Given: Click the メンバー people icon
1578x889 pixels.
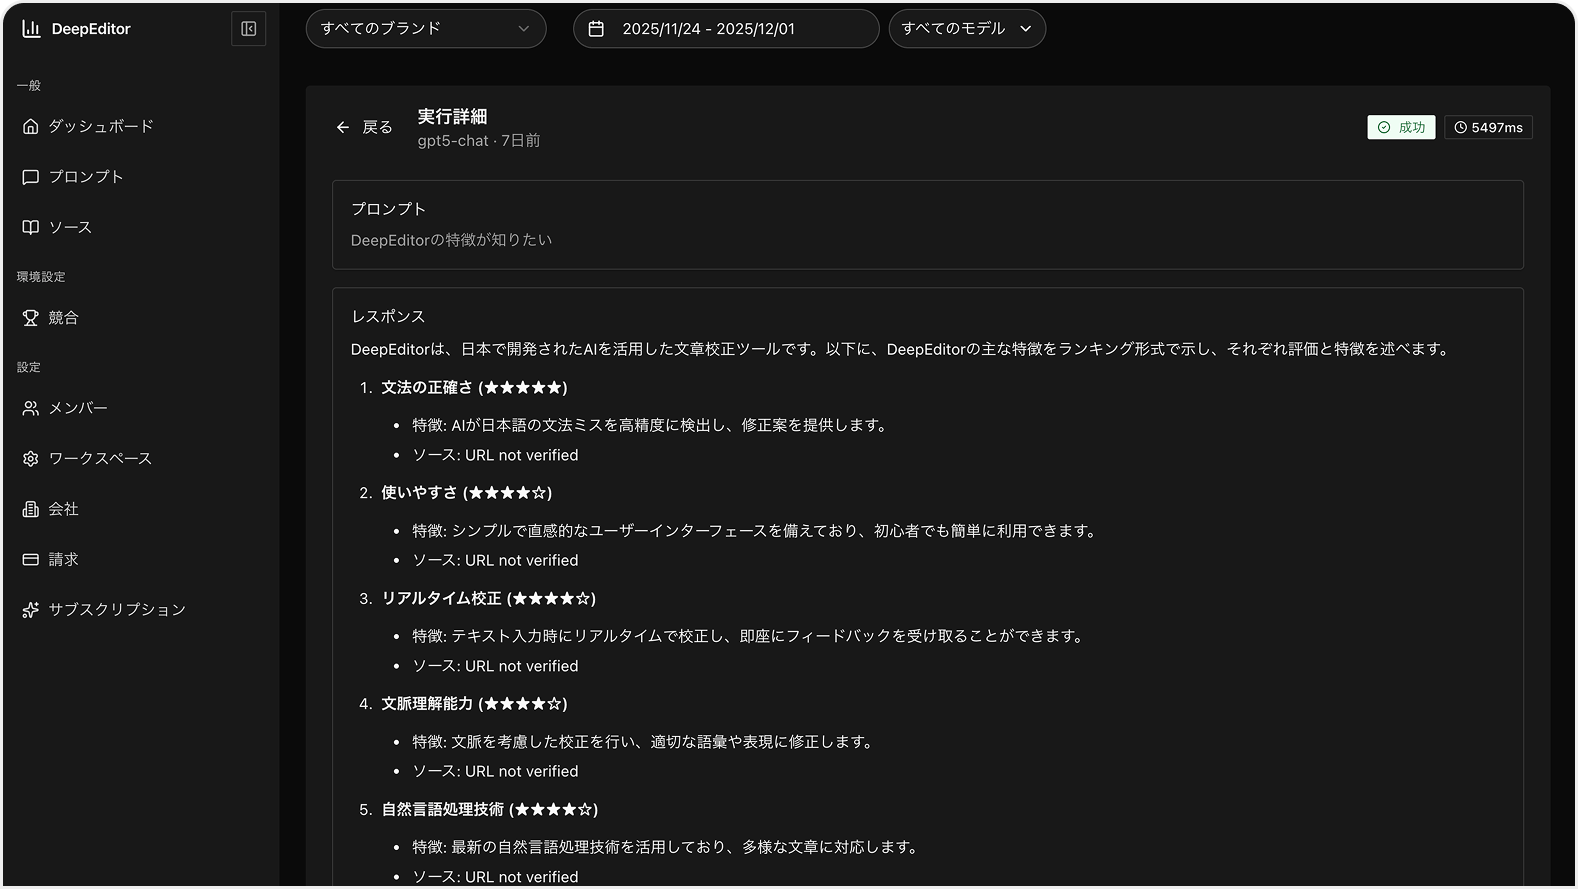Looking at the screenshot, I should click(31, 409).
